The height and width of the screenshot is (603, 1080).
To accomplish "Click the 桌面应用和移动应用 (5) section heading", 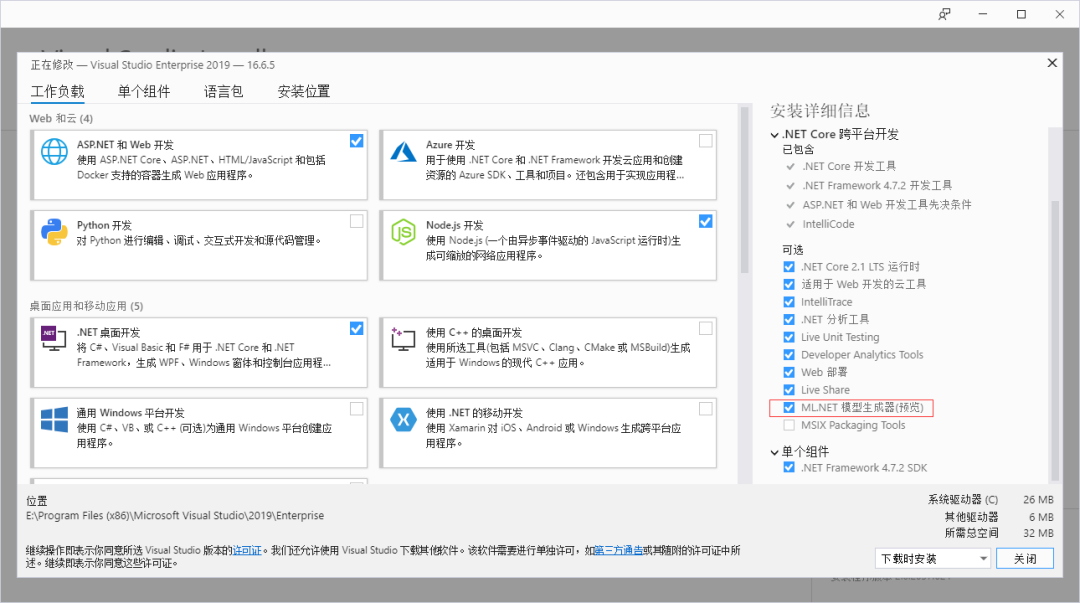I will pos(86,306).
